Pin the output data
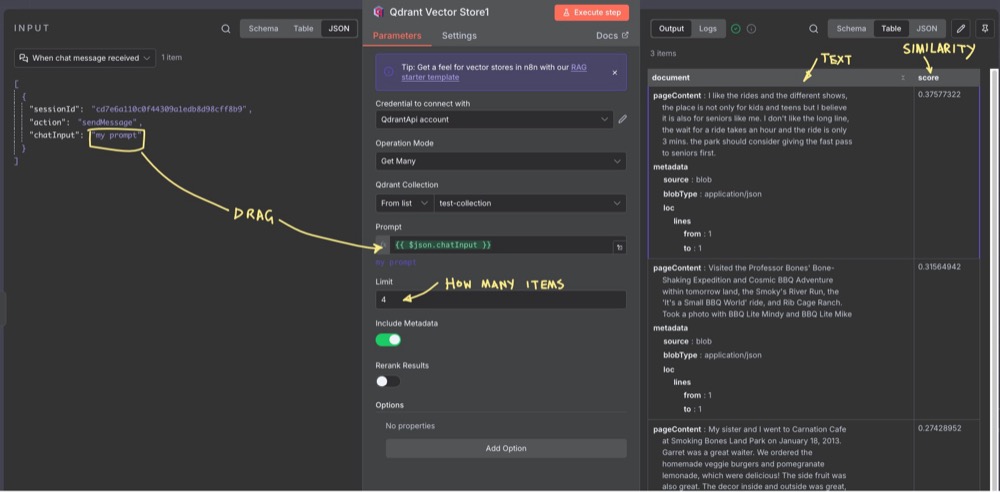This screenshot has width=1000, height=492. pyautogui.click(x=985, y=29)
